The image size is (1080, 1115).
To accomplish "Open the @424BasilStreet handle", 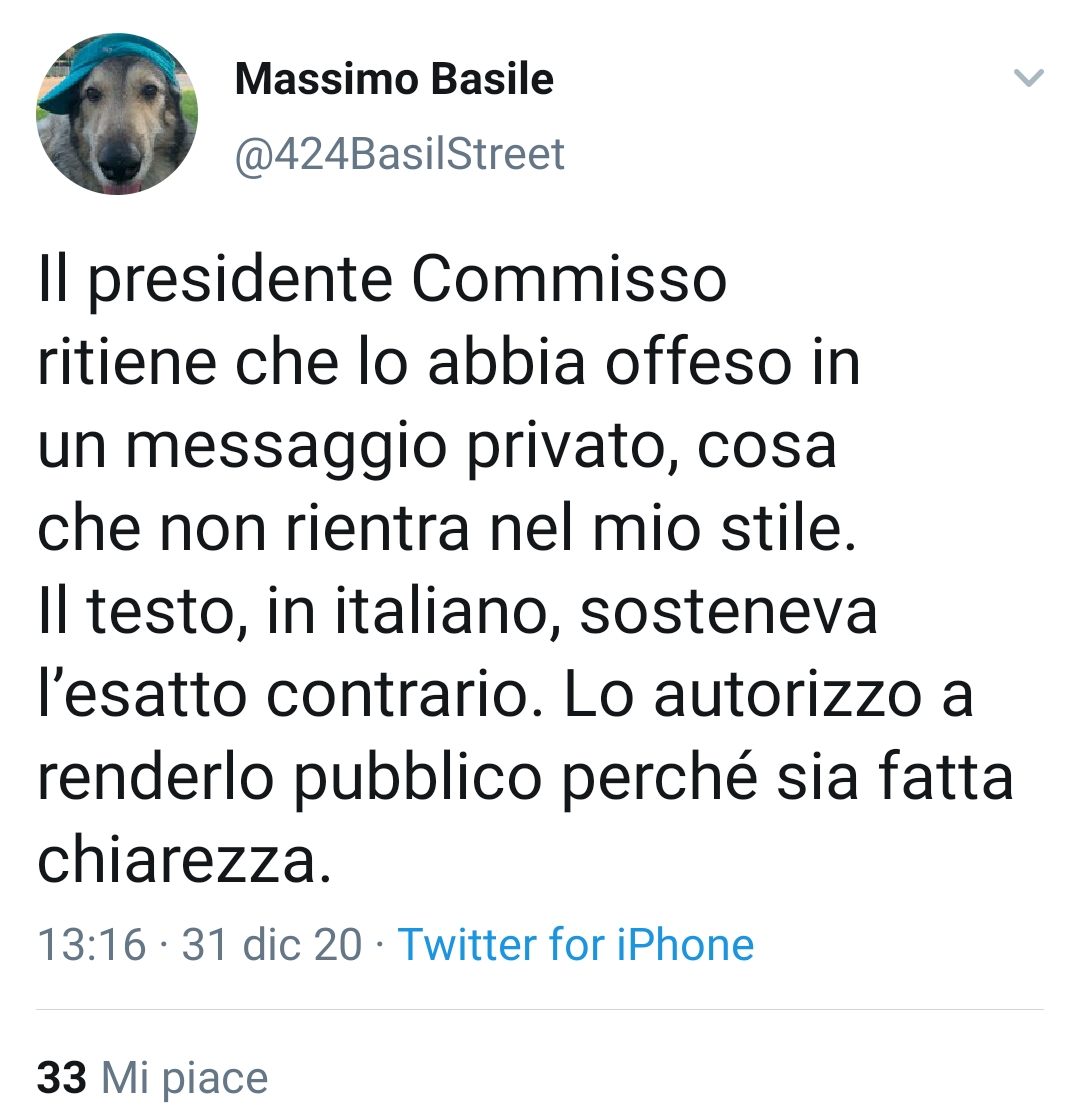I will tap(400, 152).
